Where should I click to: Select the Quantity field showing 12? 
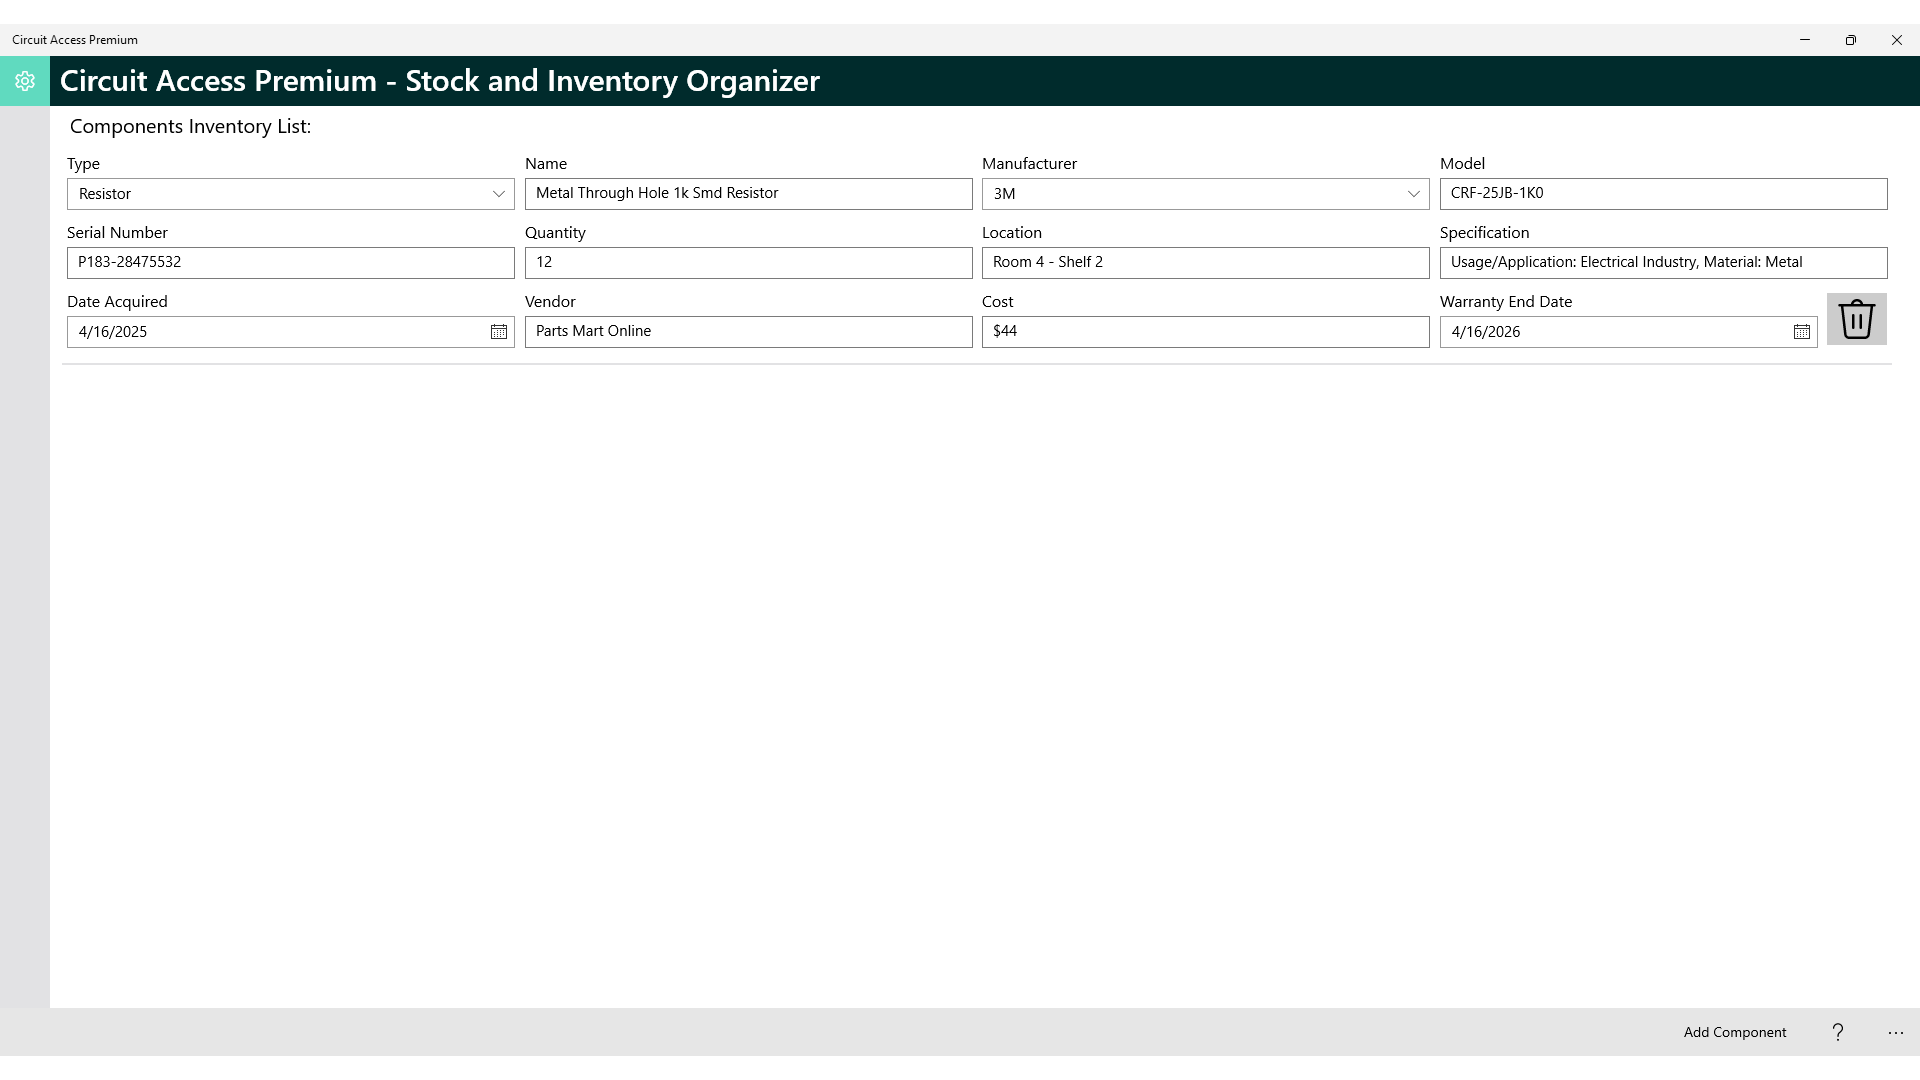(x=747, y=262)
